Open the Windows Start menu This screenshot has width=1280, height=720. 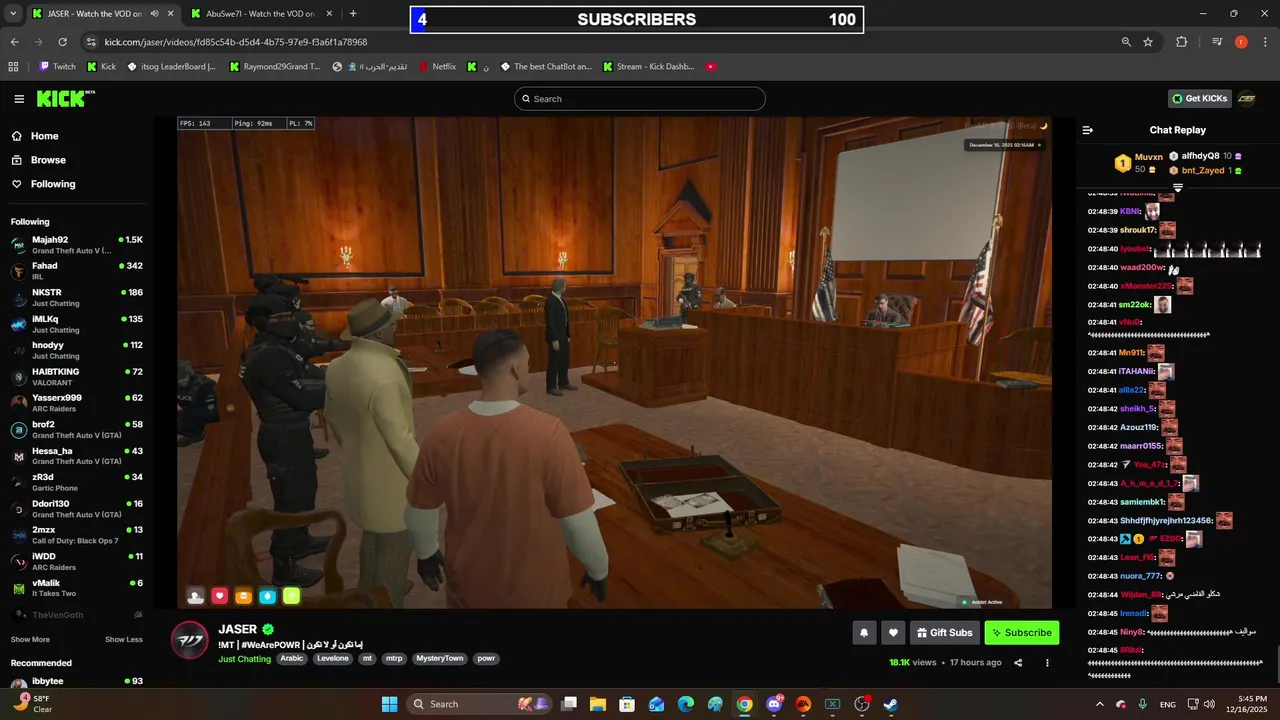[x=389, y=704]
